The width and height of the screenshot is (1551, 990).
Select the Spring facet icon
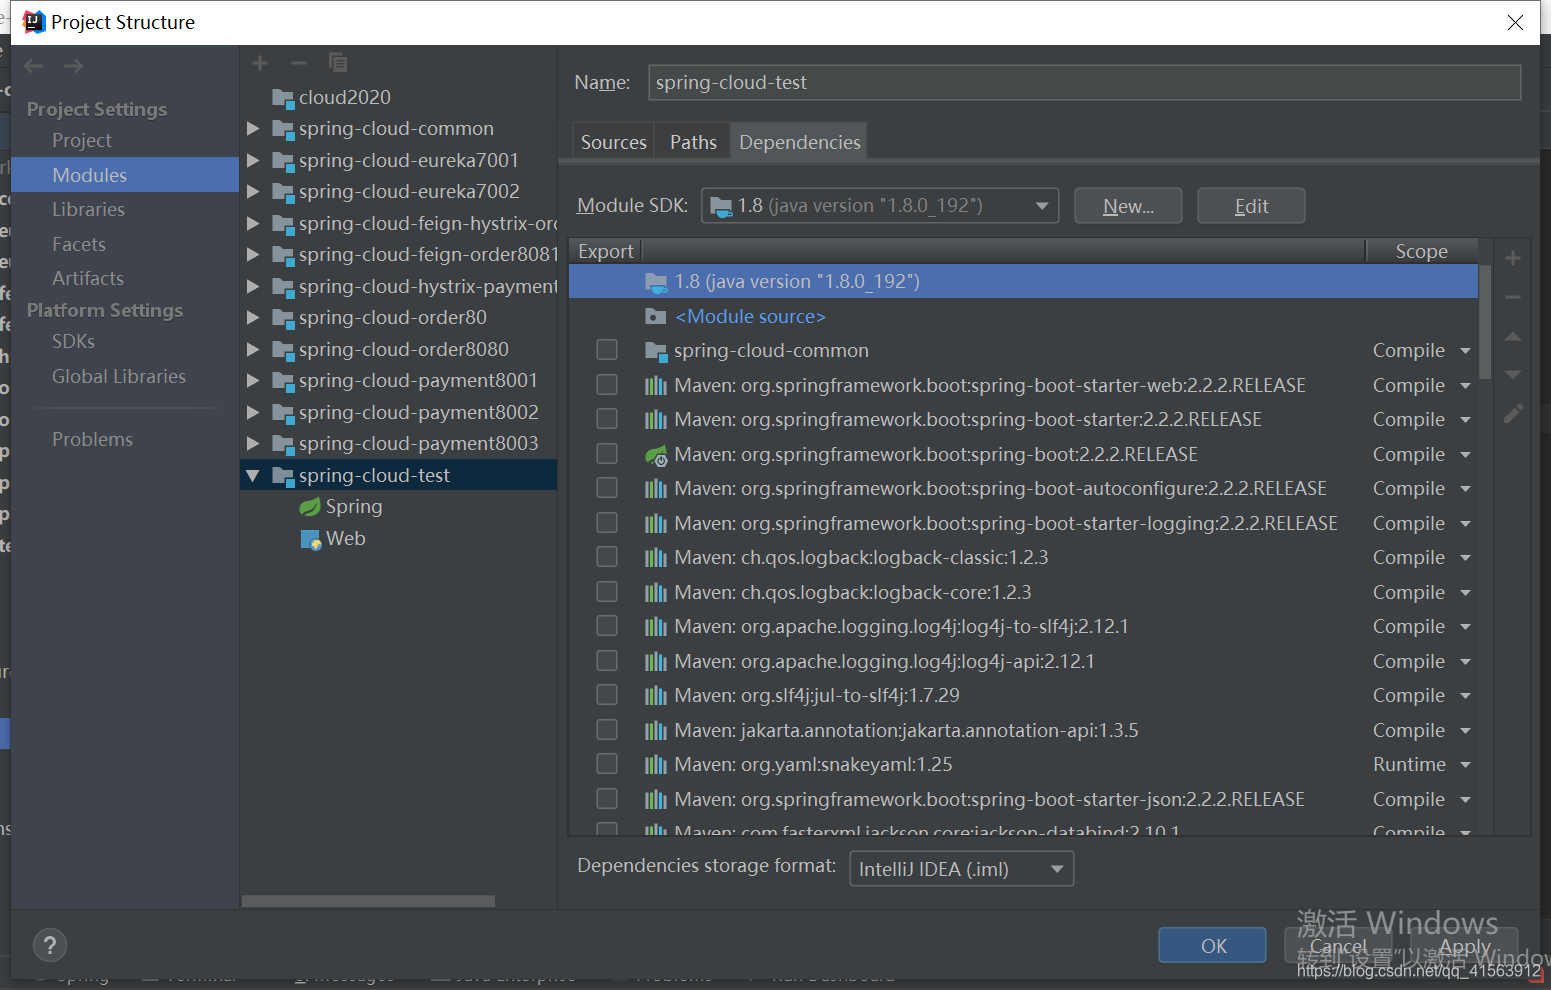tap(310, 507)
